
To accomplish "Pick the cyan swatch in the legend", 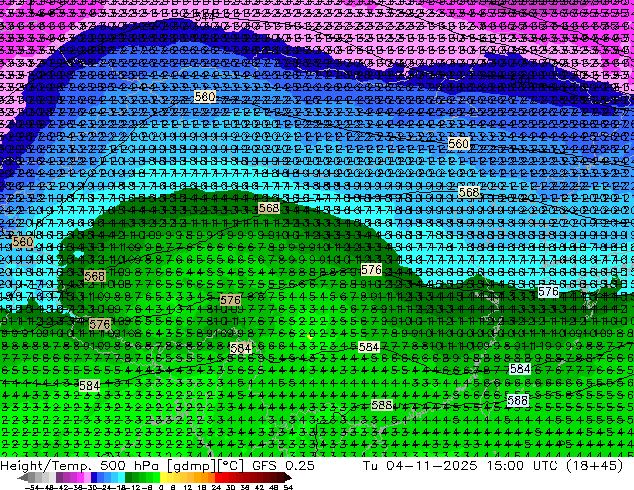I will tap(121, 478).
